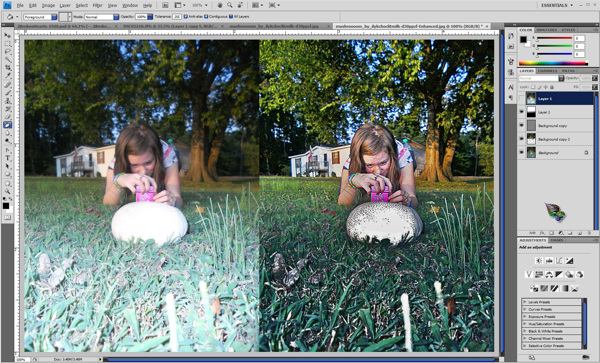The width and height of the screenshot is (600, 363).
Task: Add a Levels adjustment
Action: click(549, 261)
